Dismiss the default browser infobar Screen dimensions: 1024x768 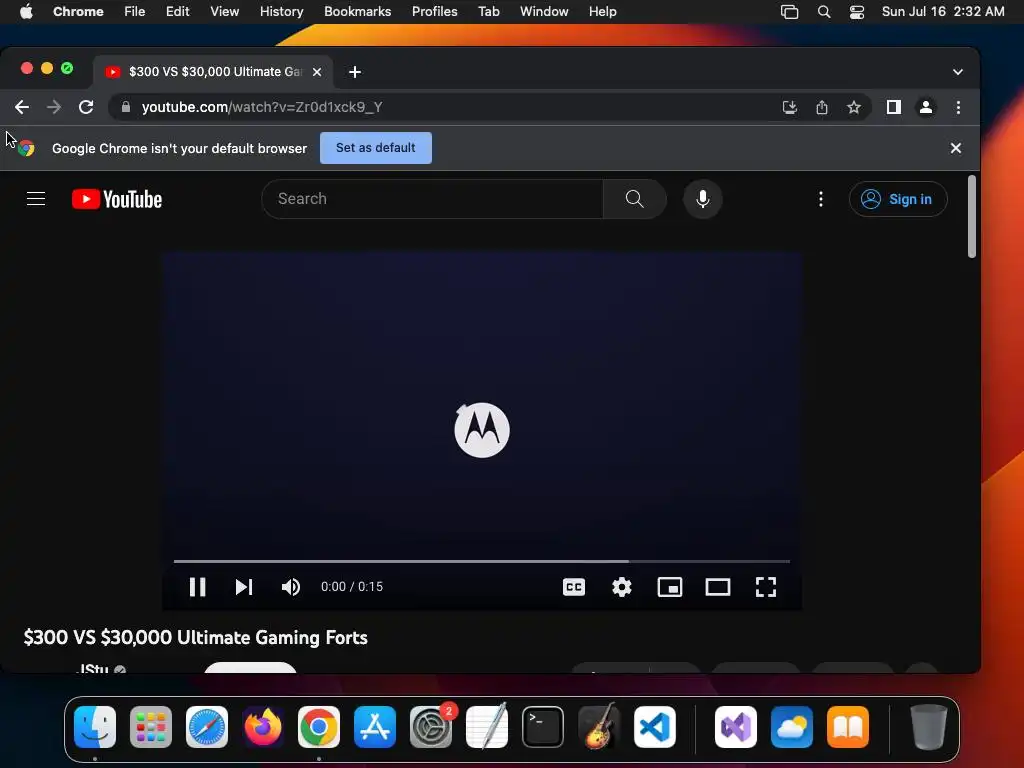pyautogui.click(x=955, y=148)
